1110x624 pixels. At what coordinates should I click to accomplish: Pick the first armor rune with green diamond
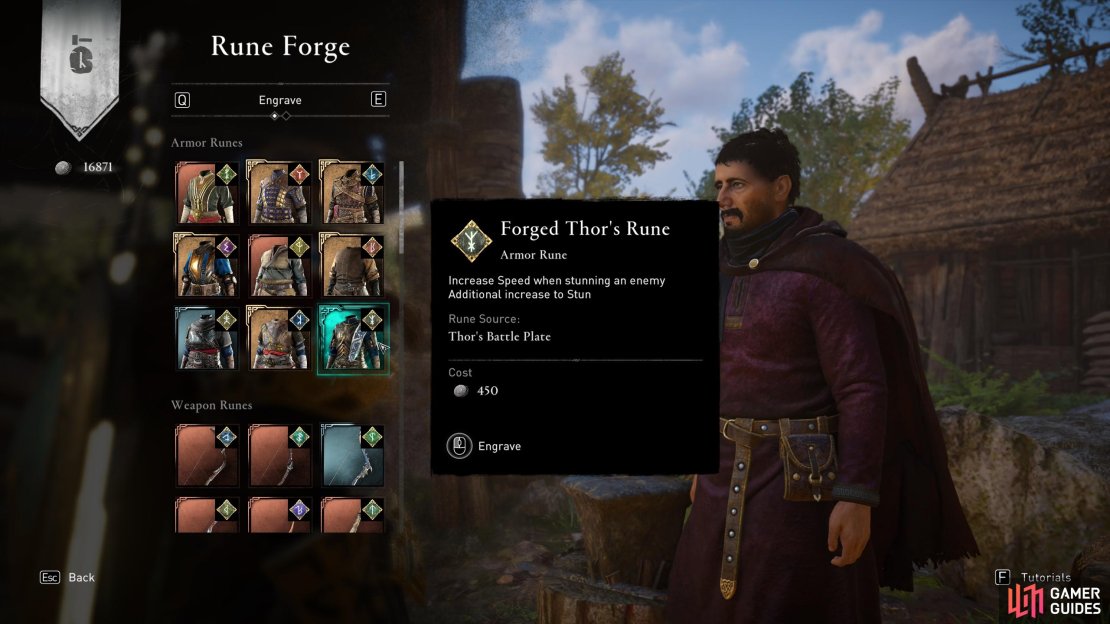click(207, 193)
